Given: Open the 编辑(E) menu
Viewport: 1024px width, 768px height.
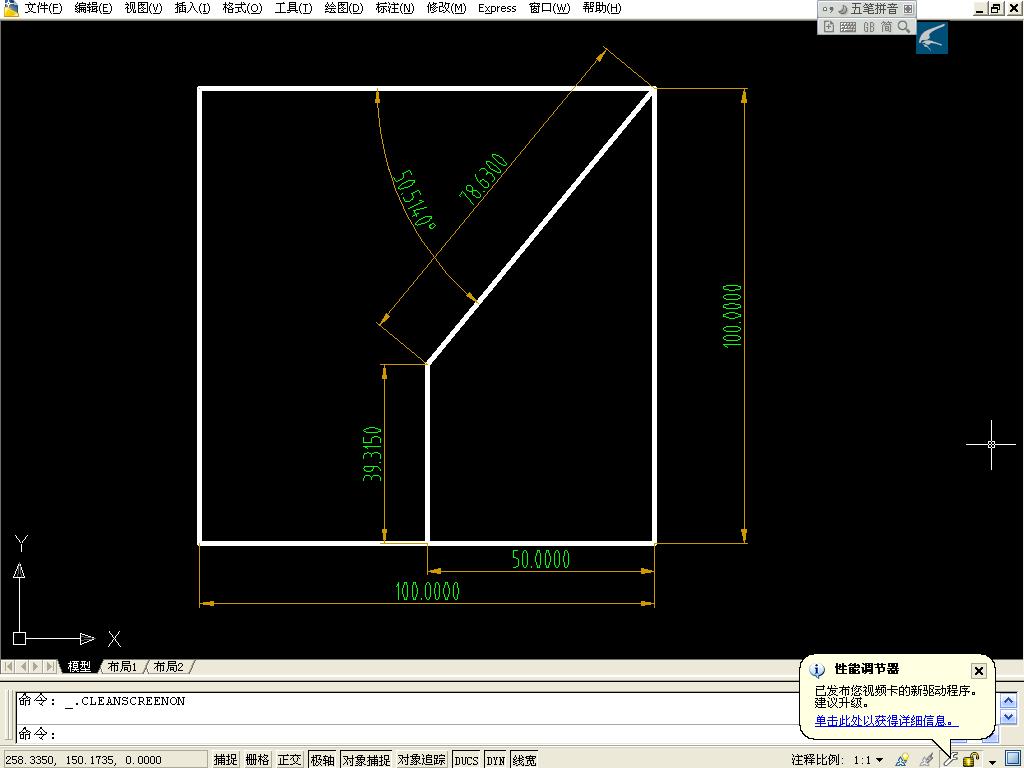Looking at the screenshot, I should tap(93, 8).
